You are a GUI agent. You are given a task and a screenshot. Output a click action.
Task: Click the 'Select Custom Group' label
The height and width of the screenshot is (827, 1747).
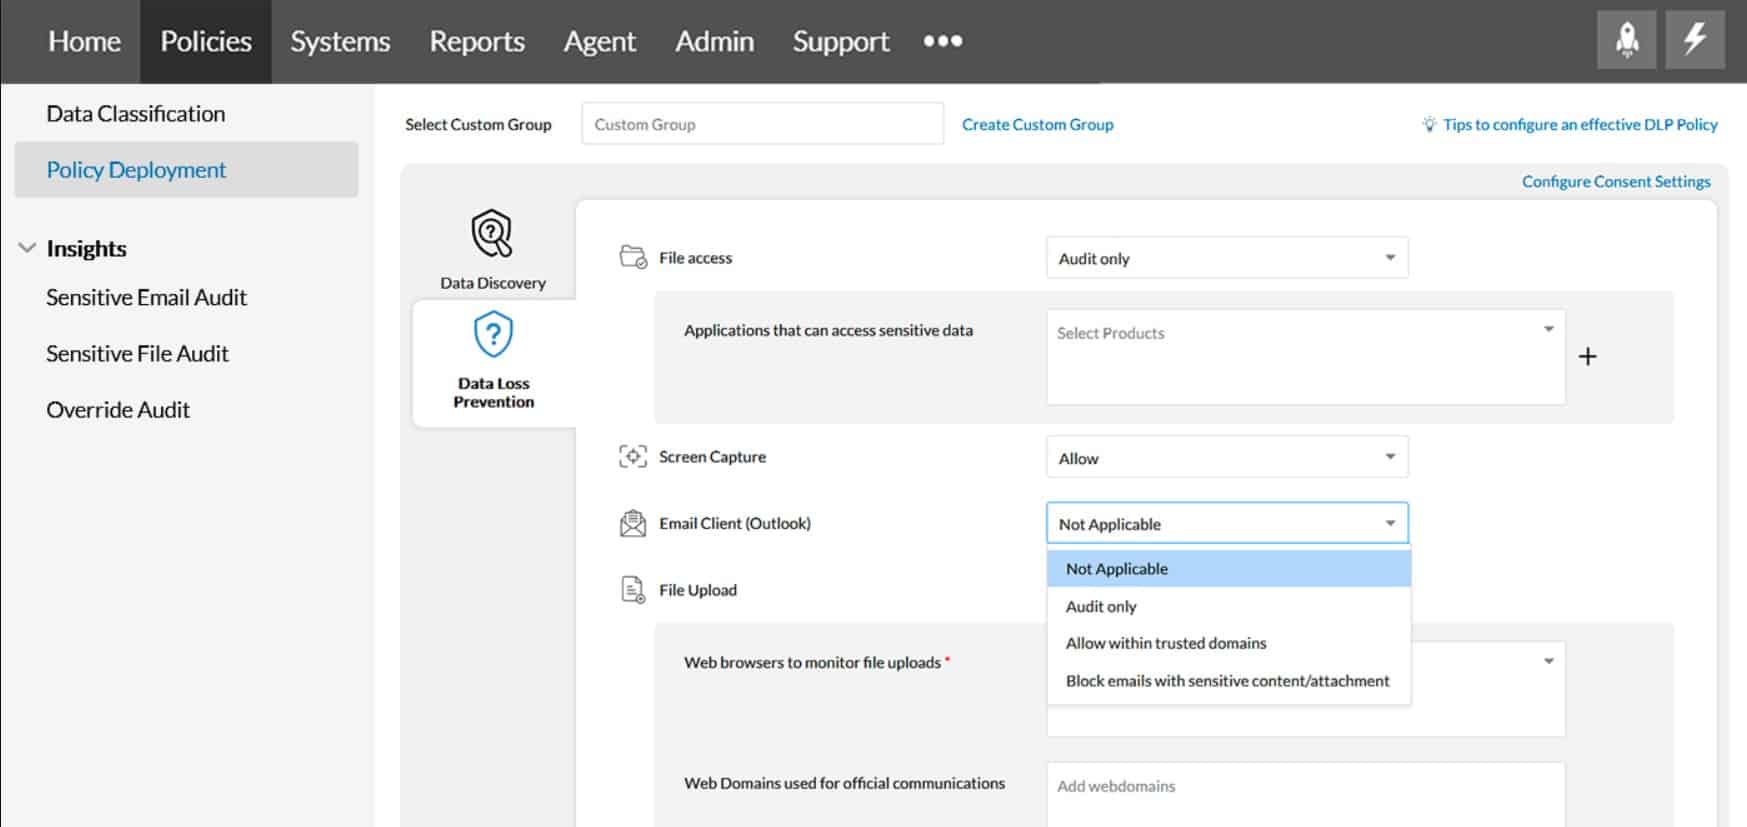click(x=478, y=124)
